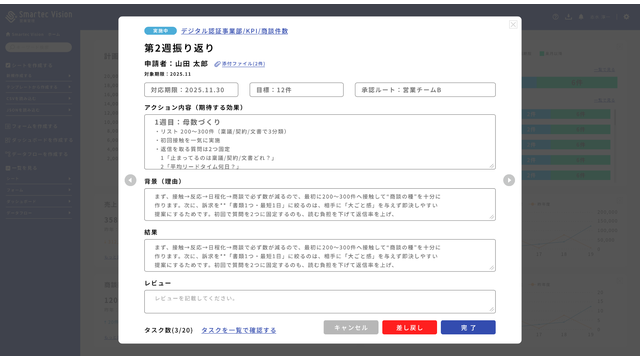Screen dimensions: 640x360
Task: Open the 添付ファイル(2件) link
Action: pyautogui.click(x=243, y=64)
